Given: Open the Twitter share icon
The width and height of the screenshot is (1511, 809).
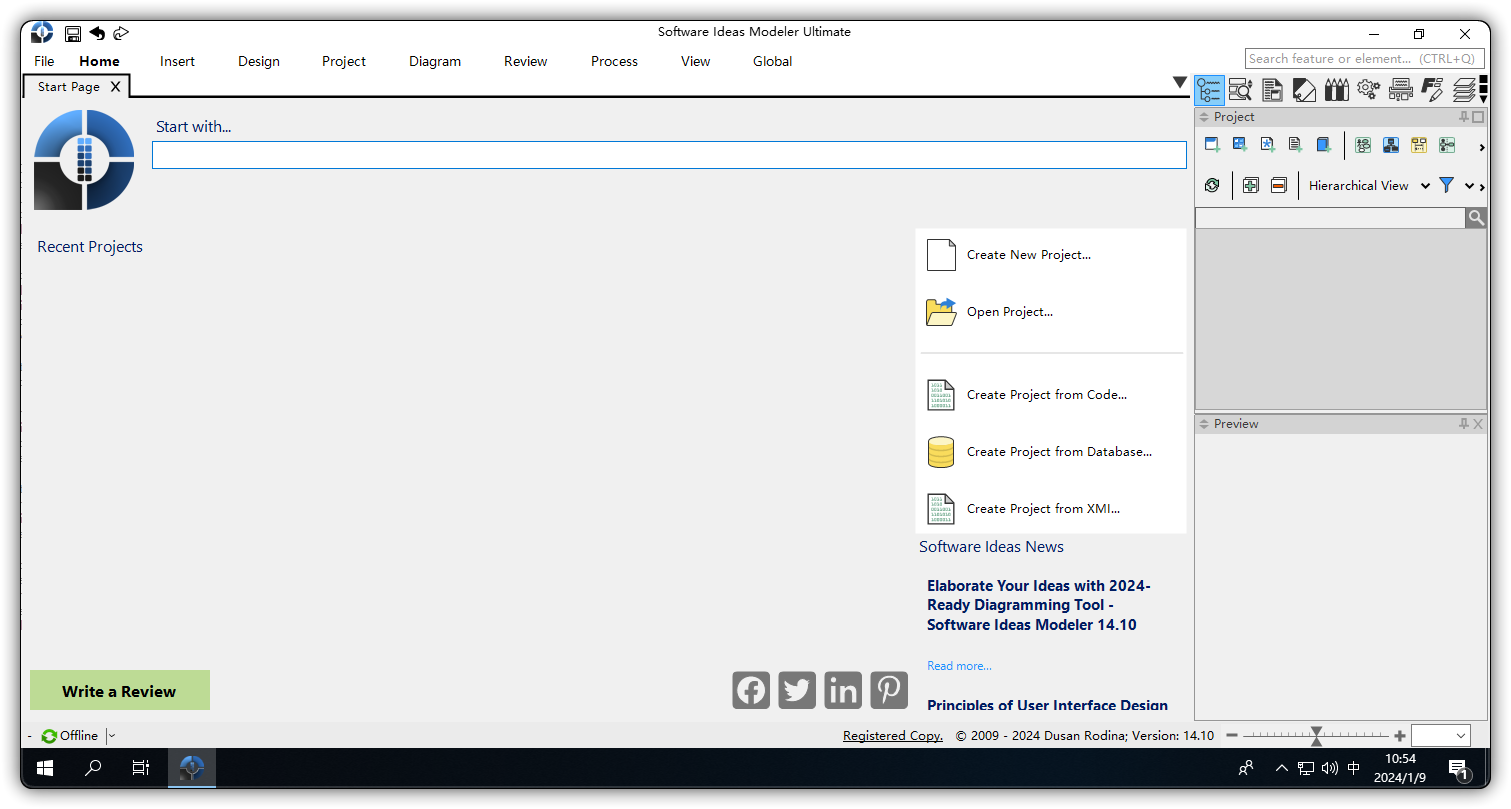Looking at the screenshot, I should (x=797, y=690).
